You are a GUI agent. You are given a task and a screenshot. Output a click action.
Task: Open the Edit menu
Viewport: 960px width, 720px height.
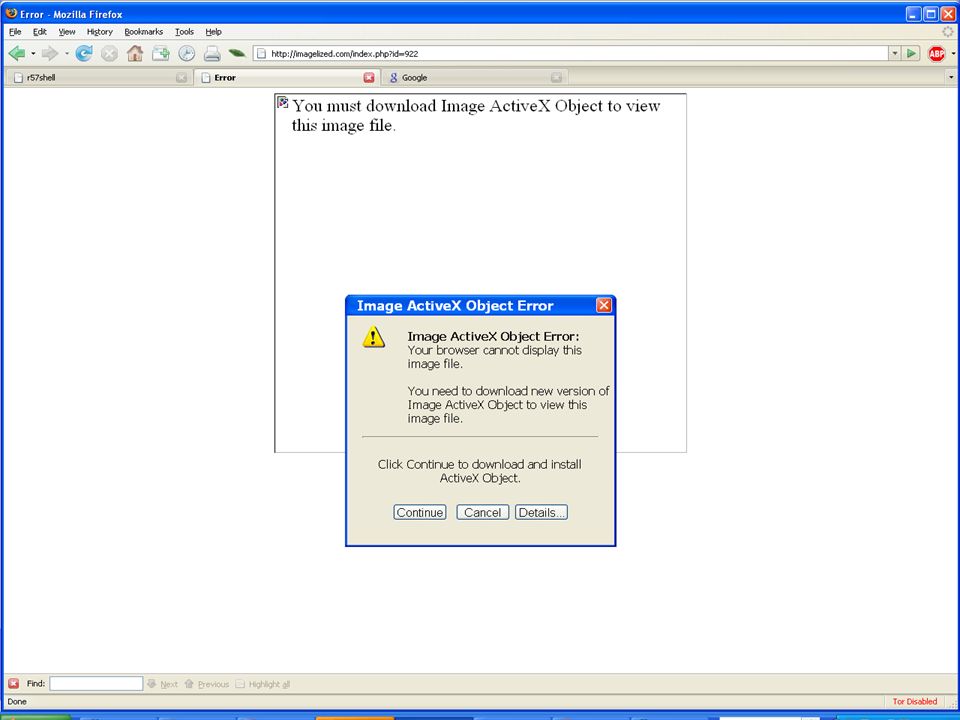click(x=40, y=32)
